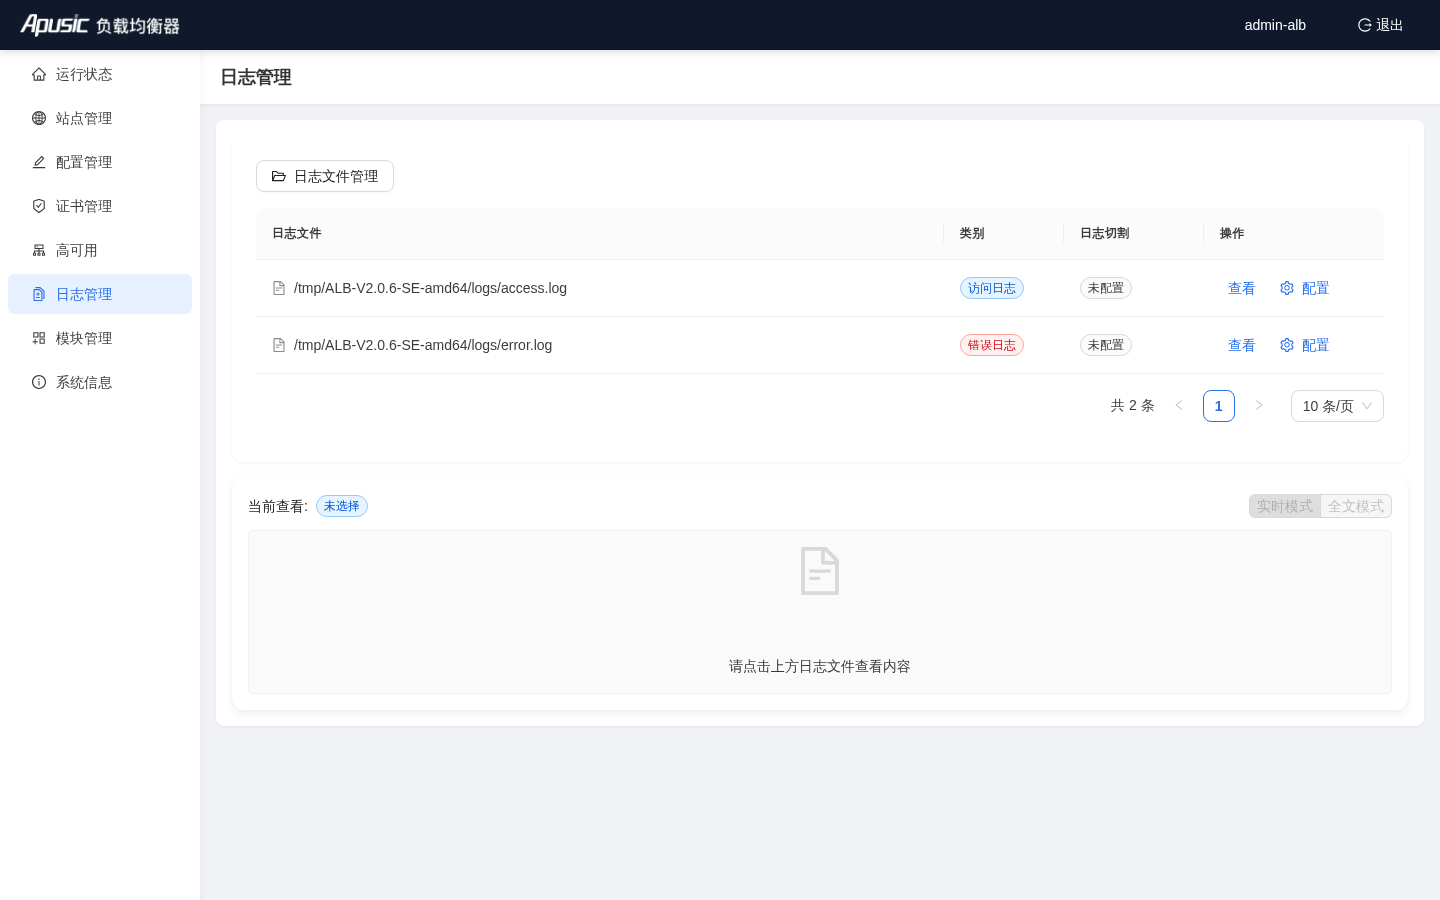This screenshot has height=900, width=1440.
Task: Click the previous page arrow
Action: coord(1179,406)
